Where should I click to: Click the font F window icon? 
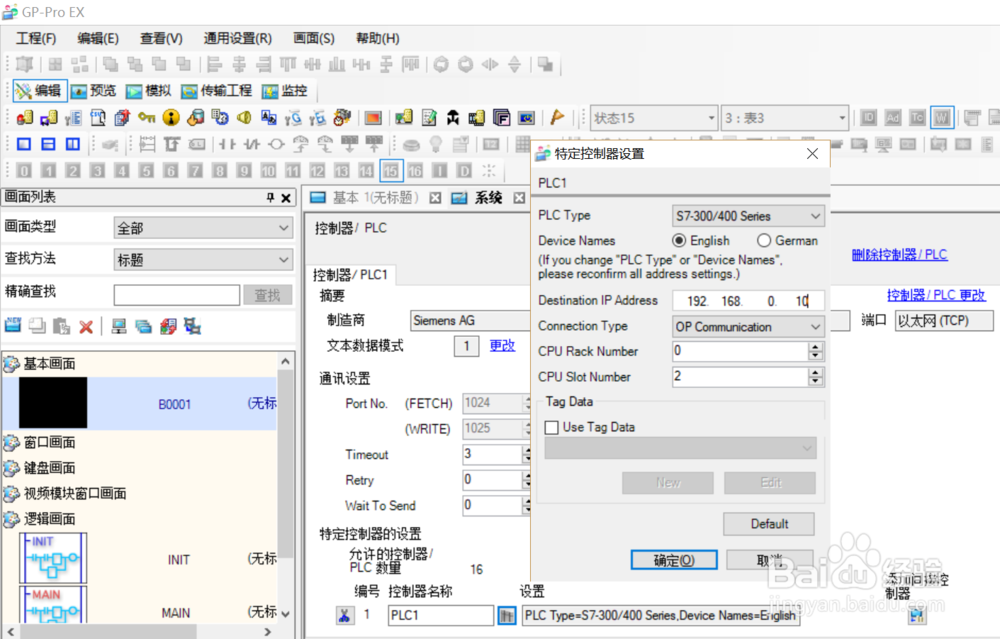coord(501,117)
